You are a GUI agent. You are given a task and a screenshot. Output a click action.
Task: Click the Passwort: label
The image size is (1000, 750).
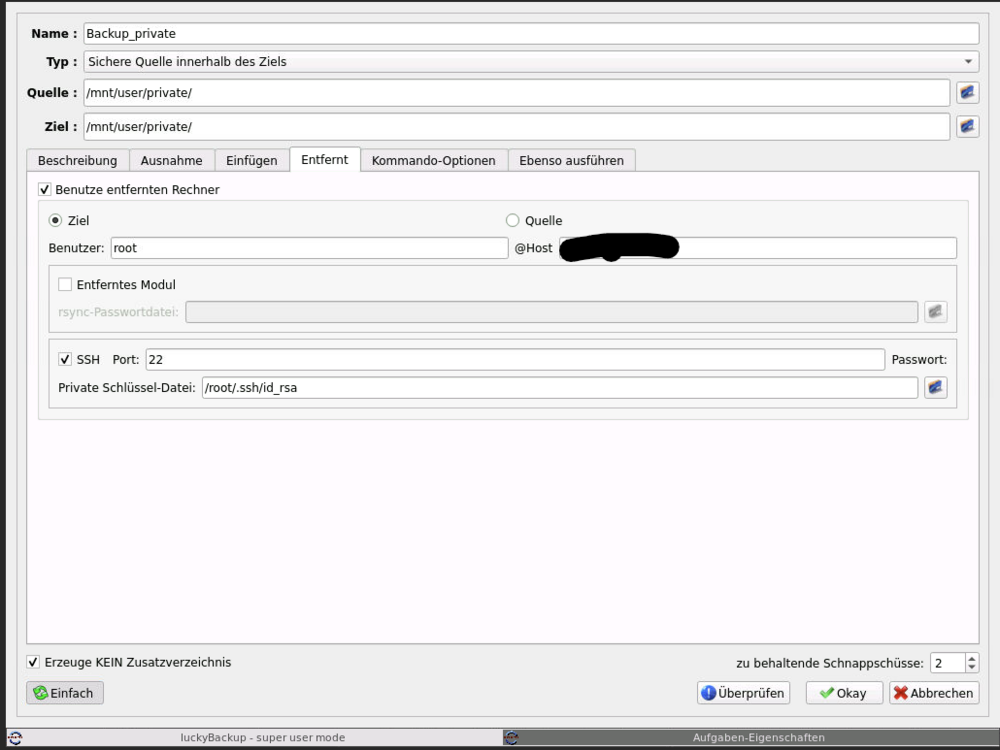[919, 359]
